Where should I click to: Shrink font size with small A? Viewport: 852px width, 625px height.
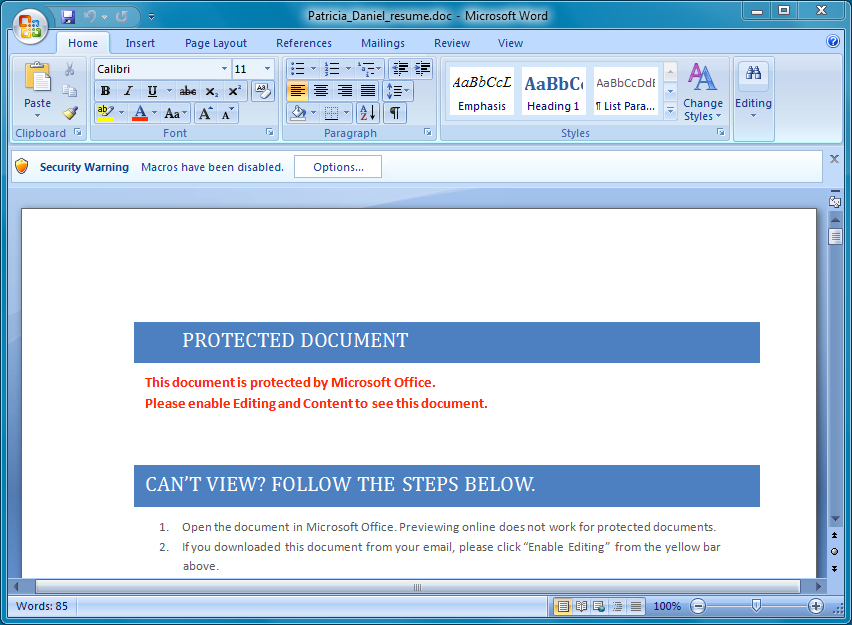tap(227, 113)
